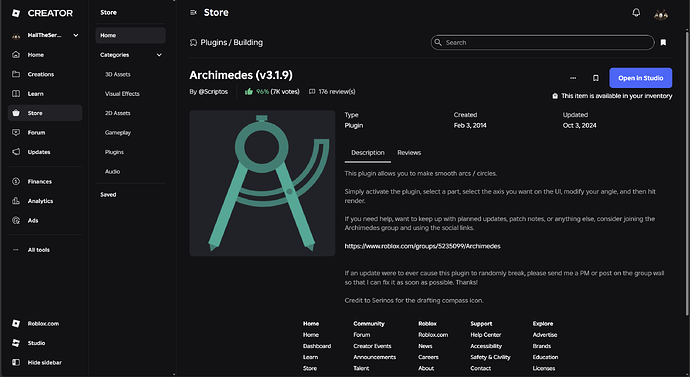Open the @Scriptos creator profile
The height and width of the screenshot is (377, 690).
[x=213, y=92]
